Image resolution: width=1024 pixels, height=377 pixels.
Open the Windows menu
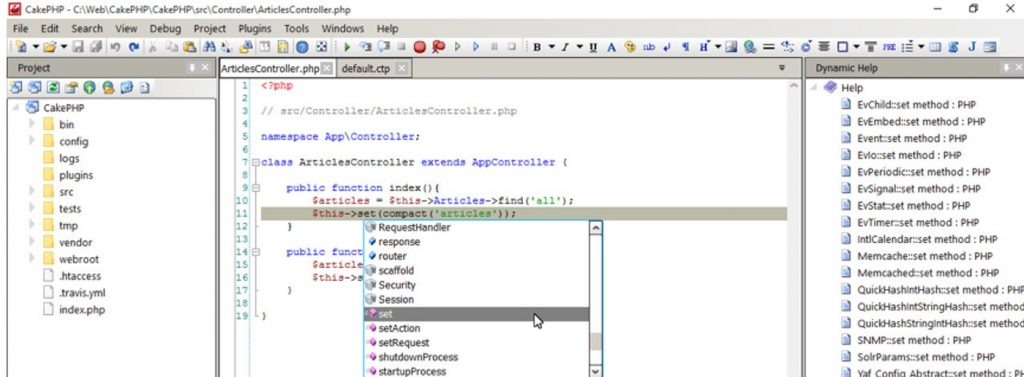click(343, 29)
